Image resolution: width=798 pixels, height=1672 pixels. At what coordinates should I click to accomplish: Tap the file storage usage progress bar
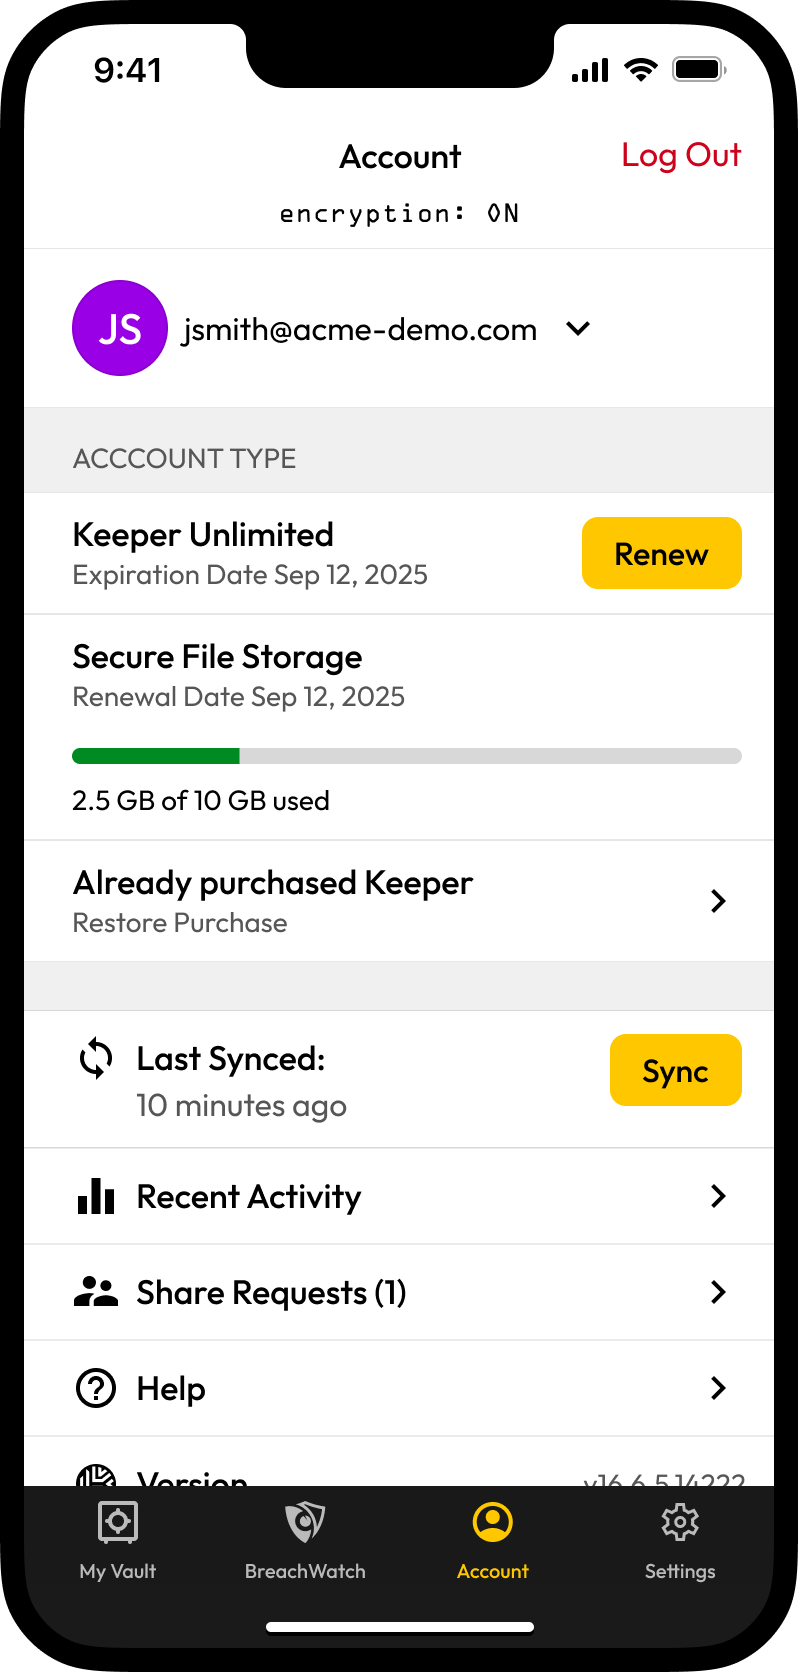coord(406,756)
